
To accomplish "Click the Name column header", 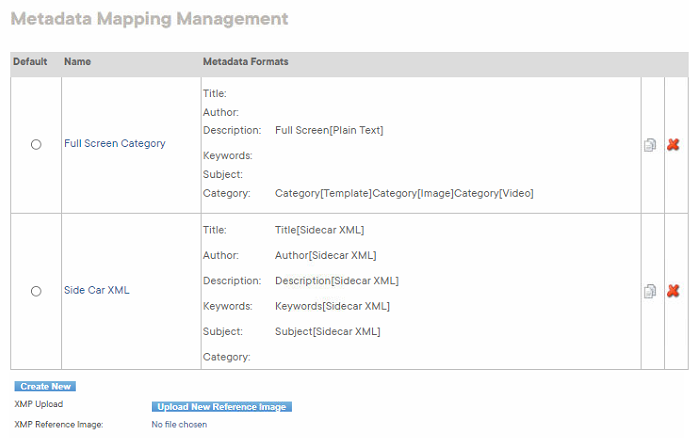I will (77, 62).
